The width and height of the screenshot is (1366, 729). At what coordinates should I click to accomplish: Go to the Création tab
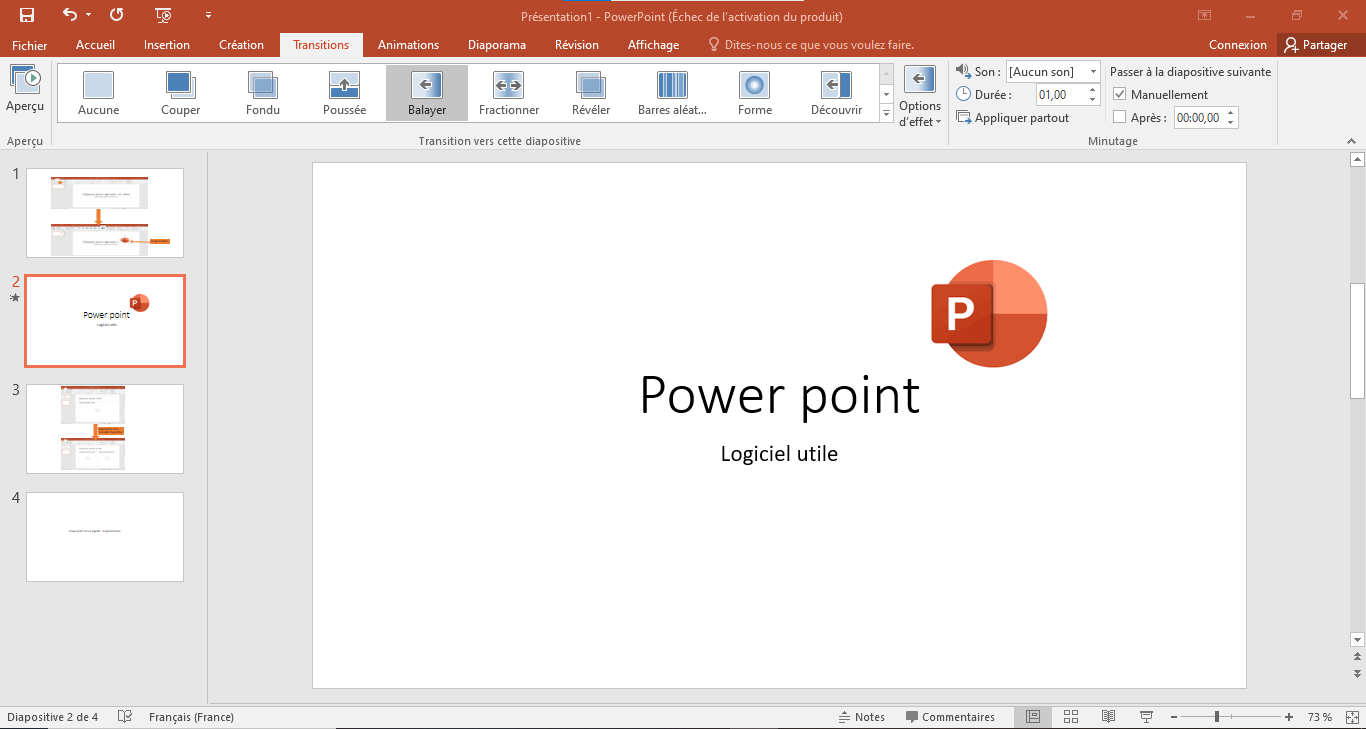tap(242, 45)
